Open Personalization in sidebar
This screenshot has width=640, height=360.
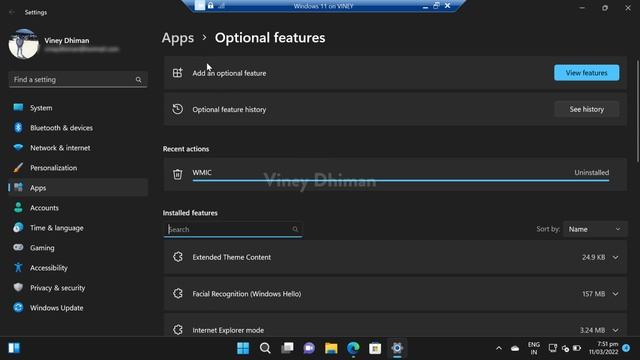pyautogui.click(x=78, y=168)
